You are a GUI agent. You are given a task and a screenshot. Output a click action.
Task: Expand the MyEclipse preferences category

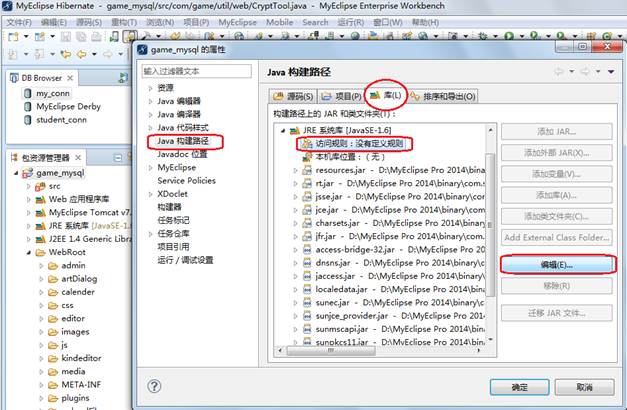[150, 168]
